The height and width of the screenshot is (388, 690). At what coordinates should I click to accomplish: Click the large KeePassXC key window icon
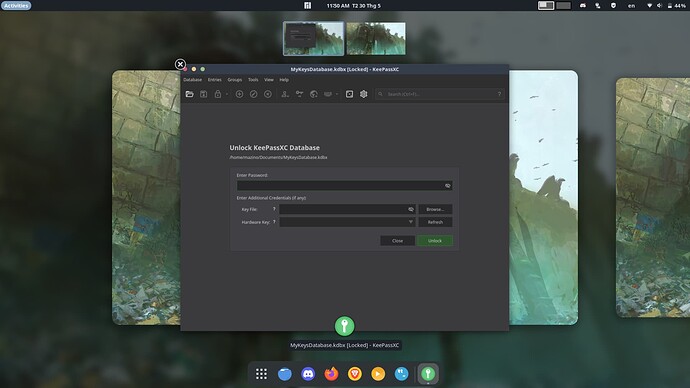(345, 326)
